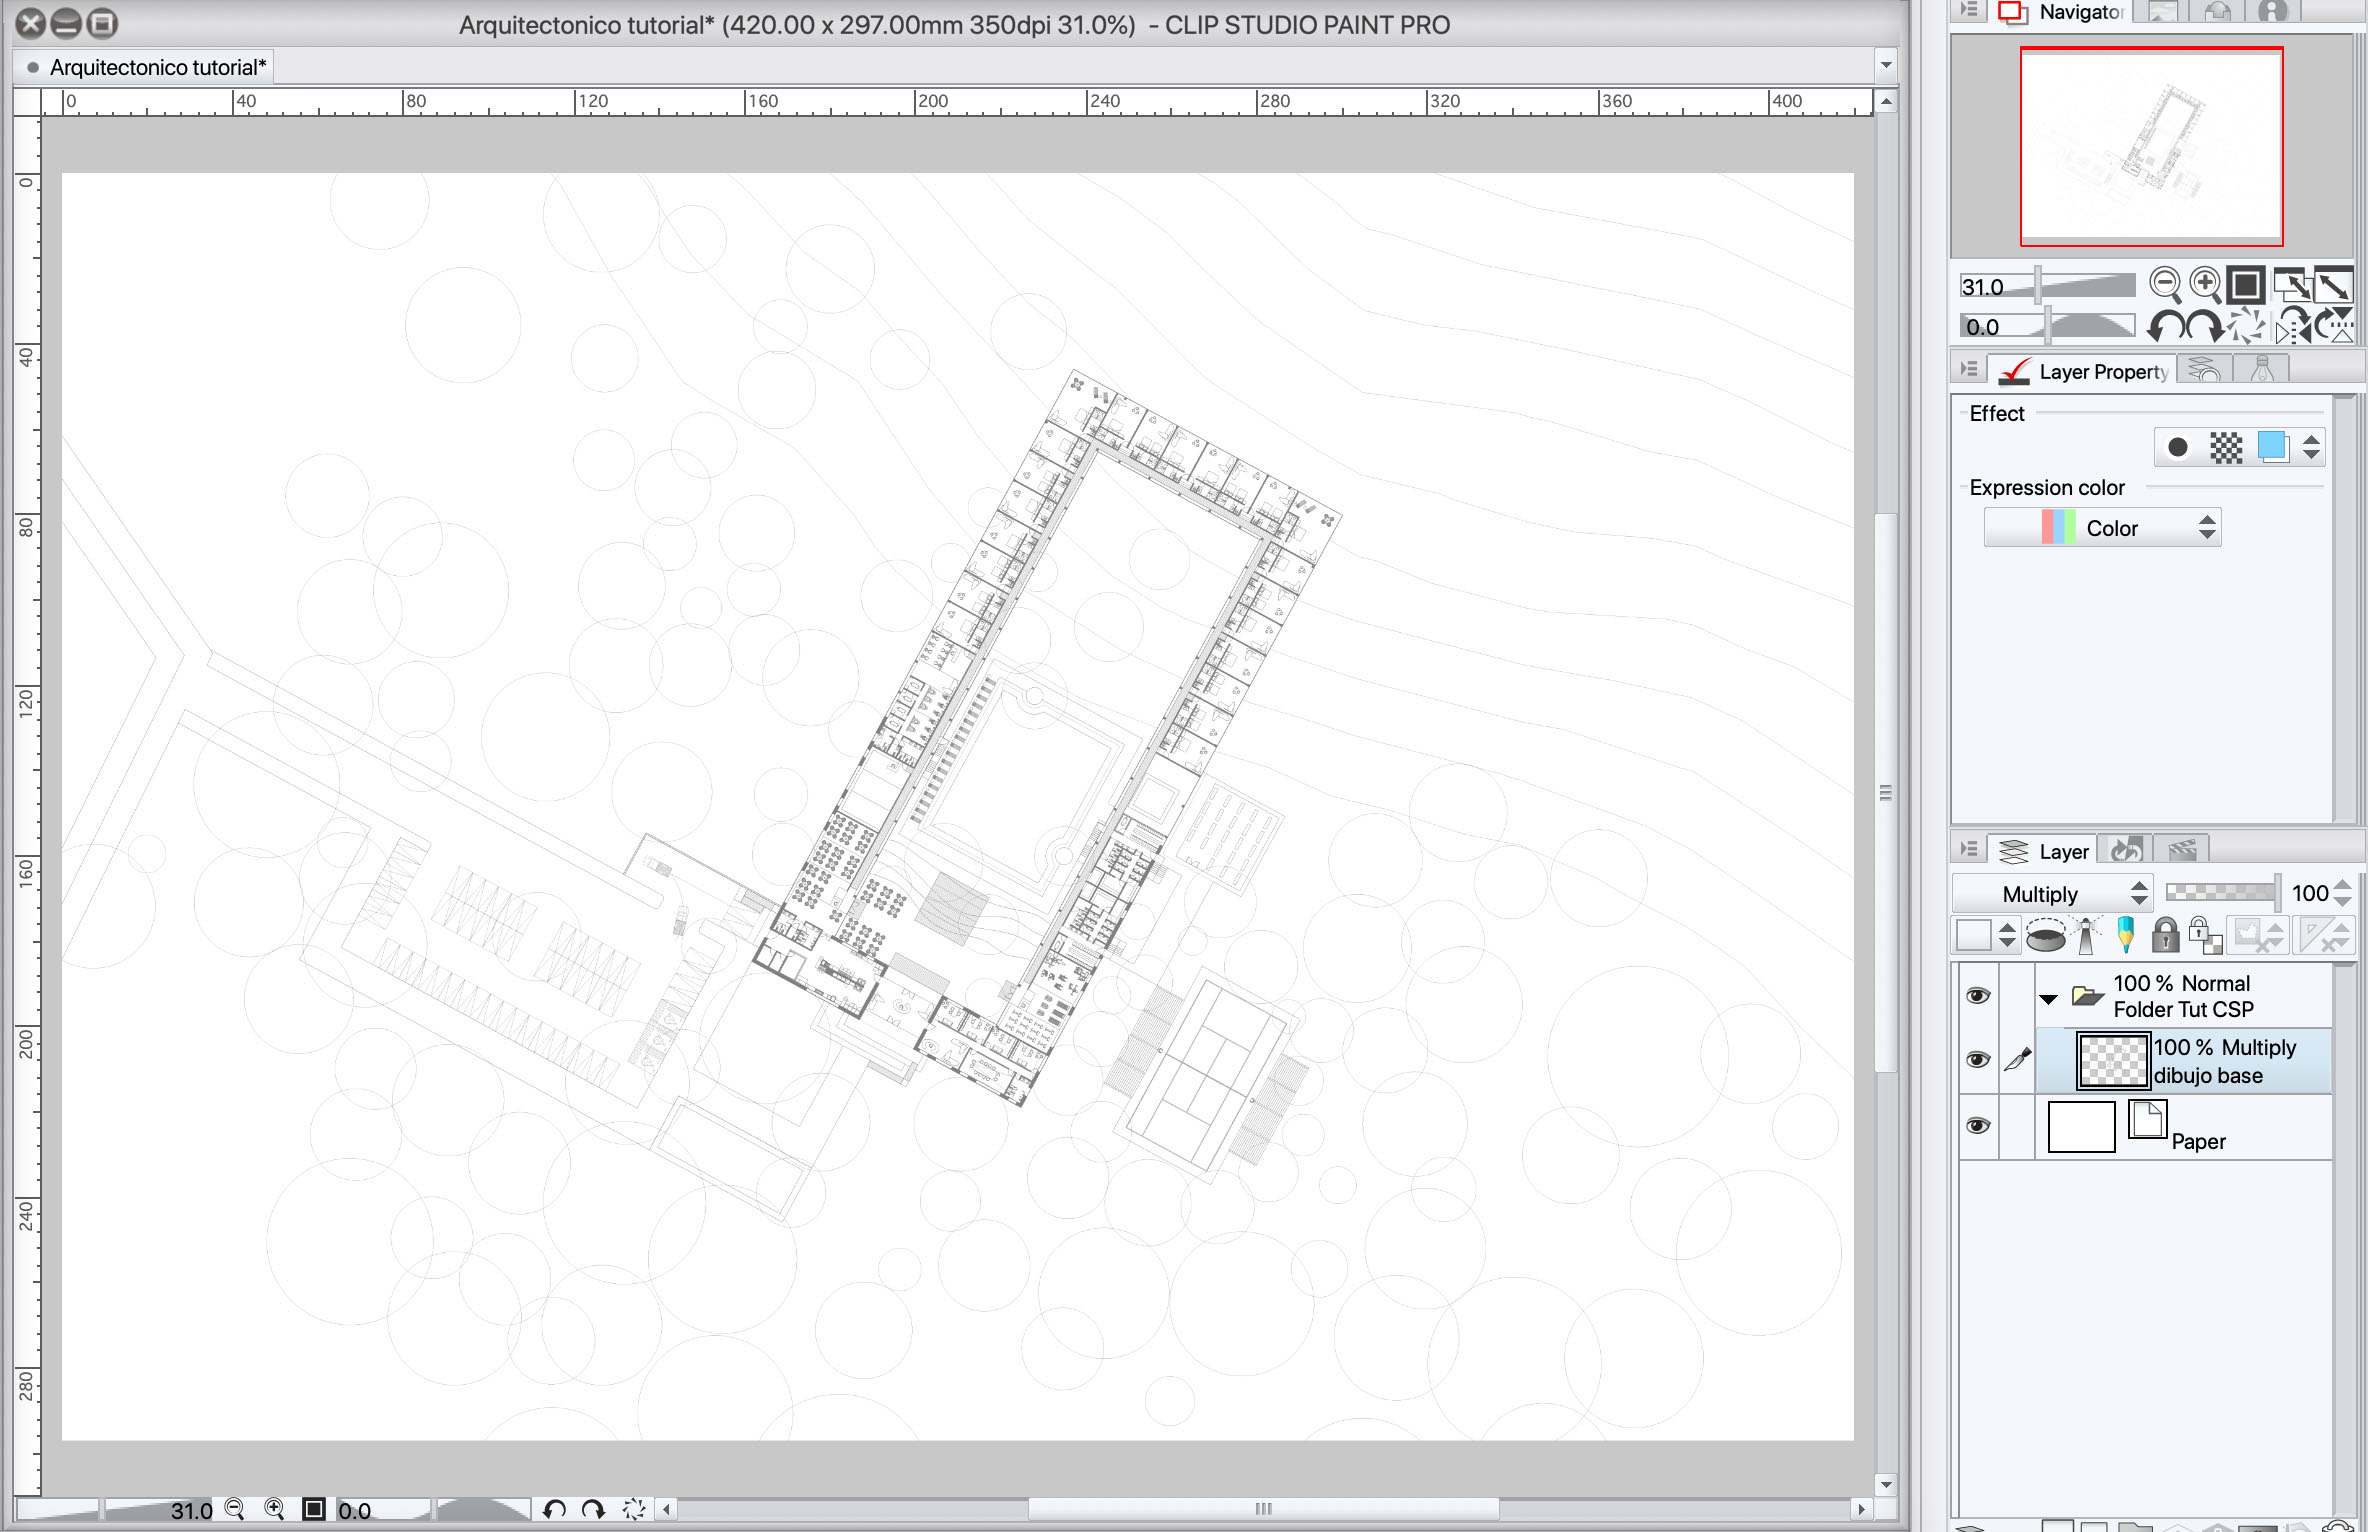Click Zoom In magnifier in Navigator
2368x1532 pixels.
point(2205,286)
